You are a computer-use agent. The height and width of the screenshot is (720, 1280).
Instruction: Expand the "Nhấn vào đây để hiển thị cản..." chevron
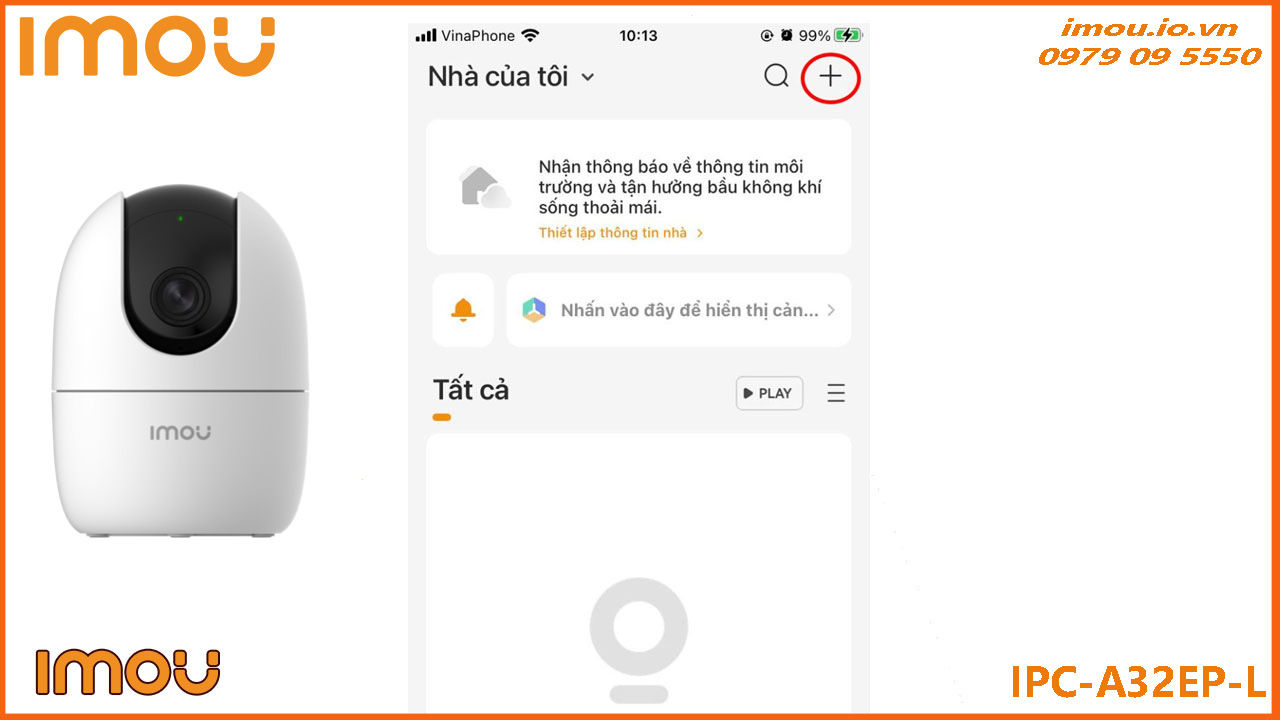tap(831, 310)
